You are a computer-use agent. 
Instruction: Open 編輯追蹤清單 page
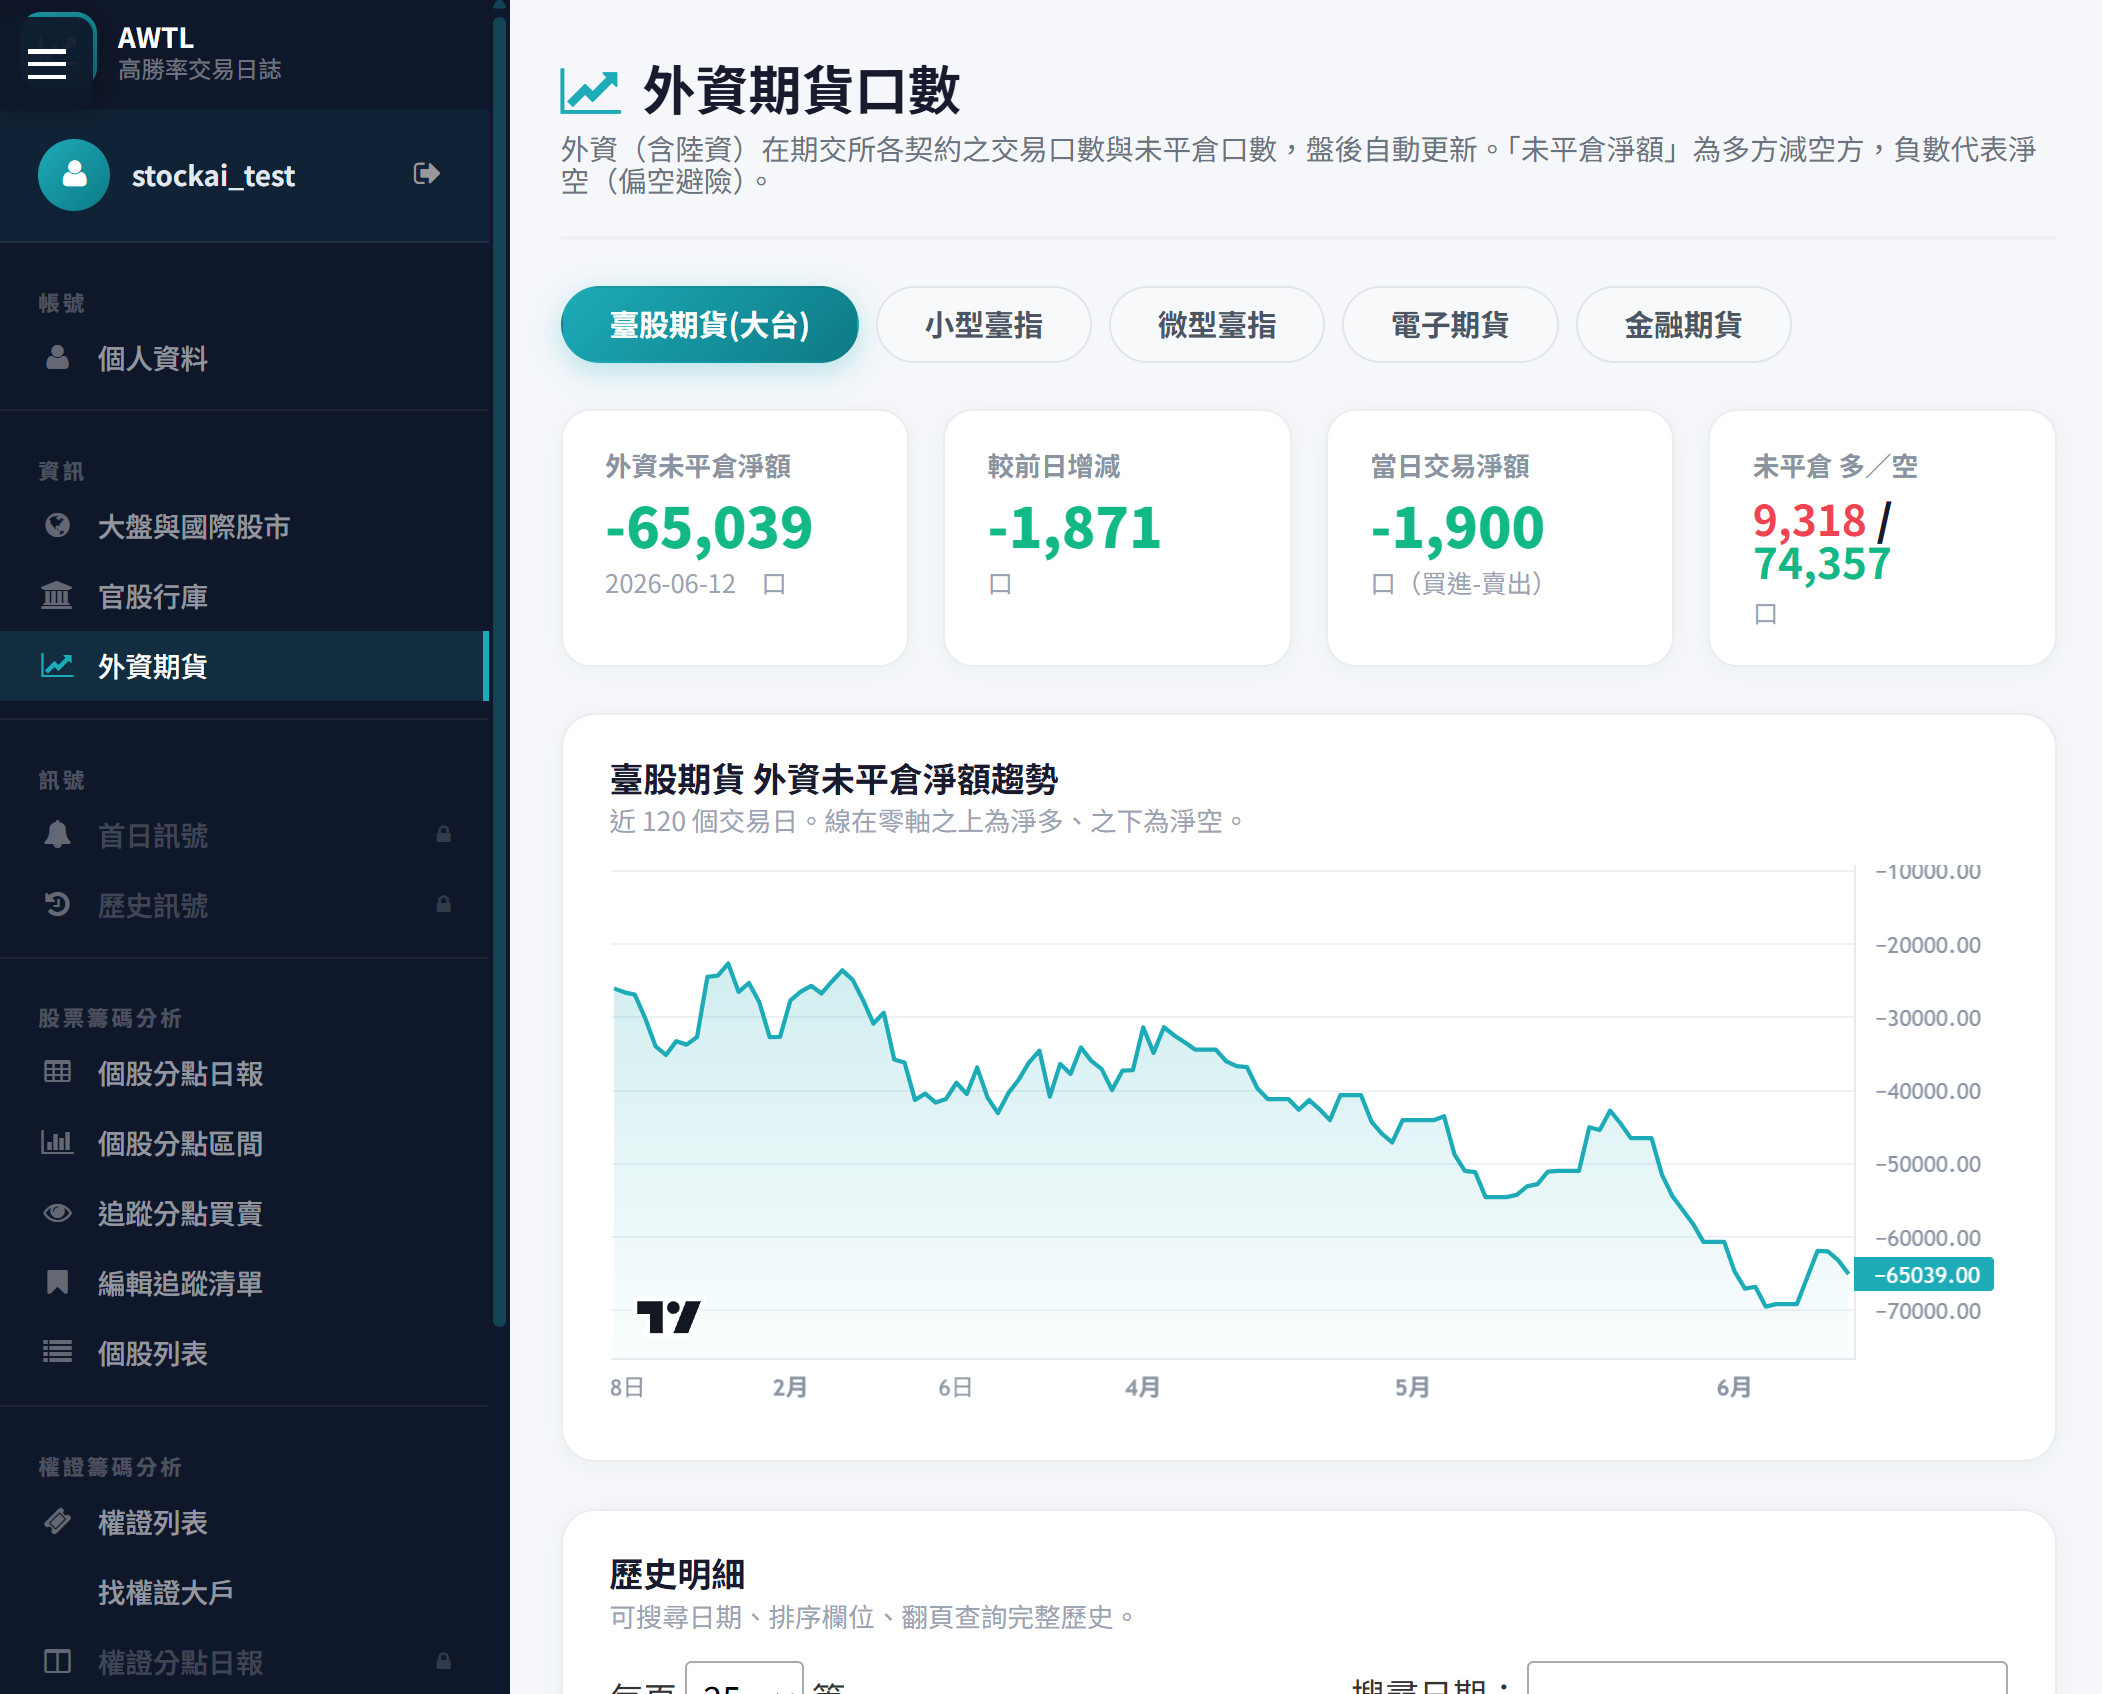(244, 1283)
